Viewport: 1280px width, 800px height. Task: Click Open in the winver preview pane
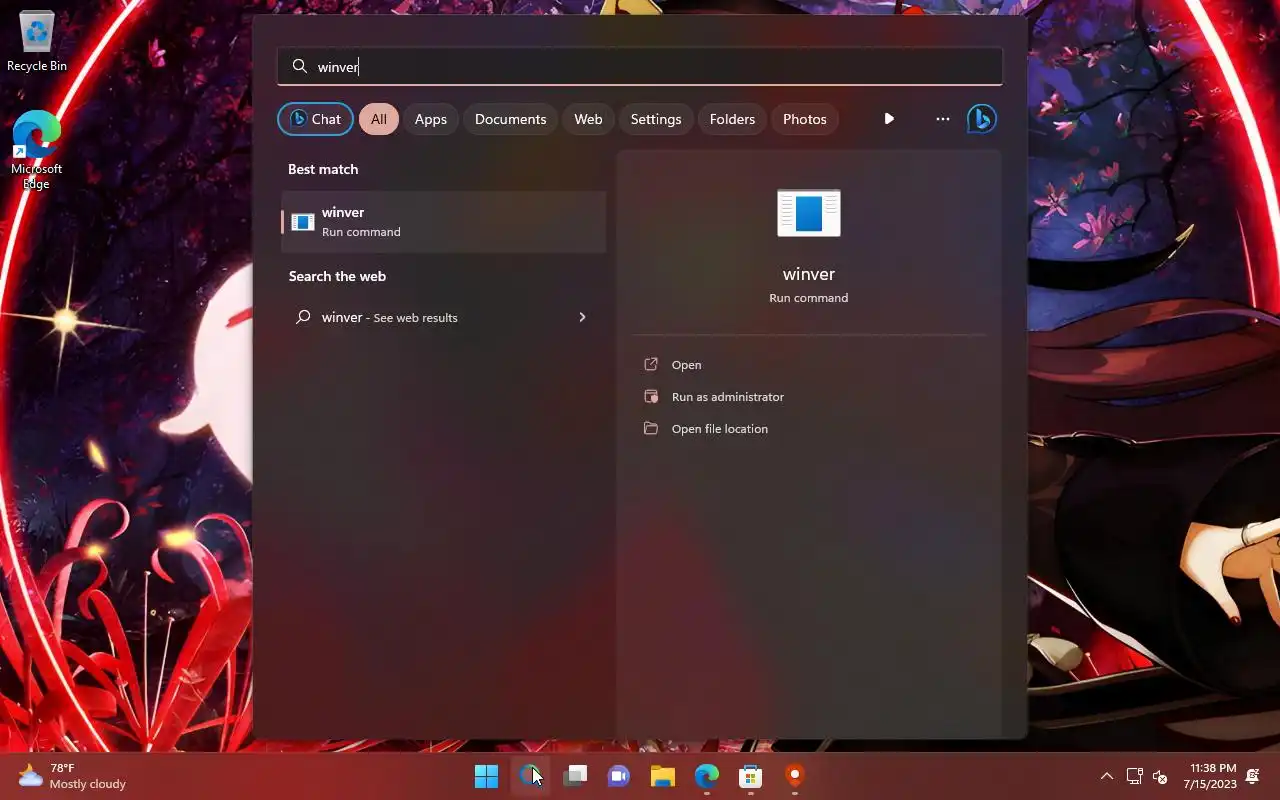[686, 365]
